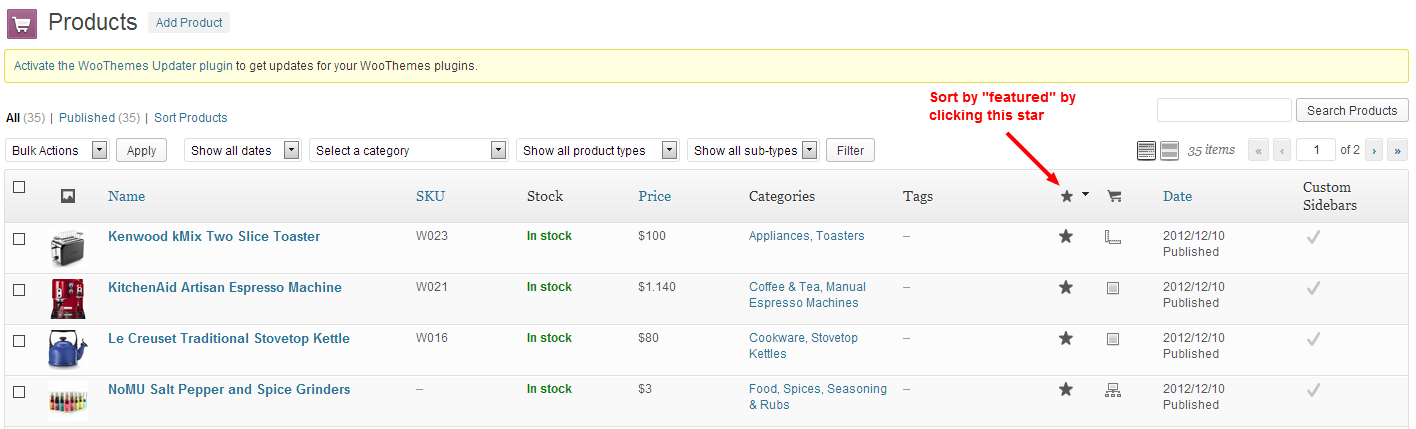The image size is (1416, 429).
Task: Open KitchenAid Artisan Espresso Machine product
Action: click(x=225, y=287)
